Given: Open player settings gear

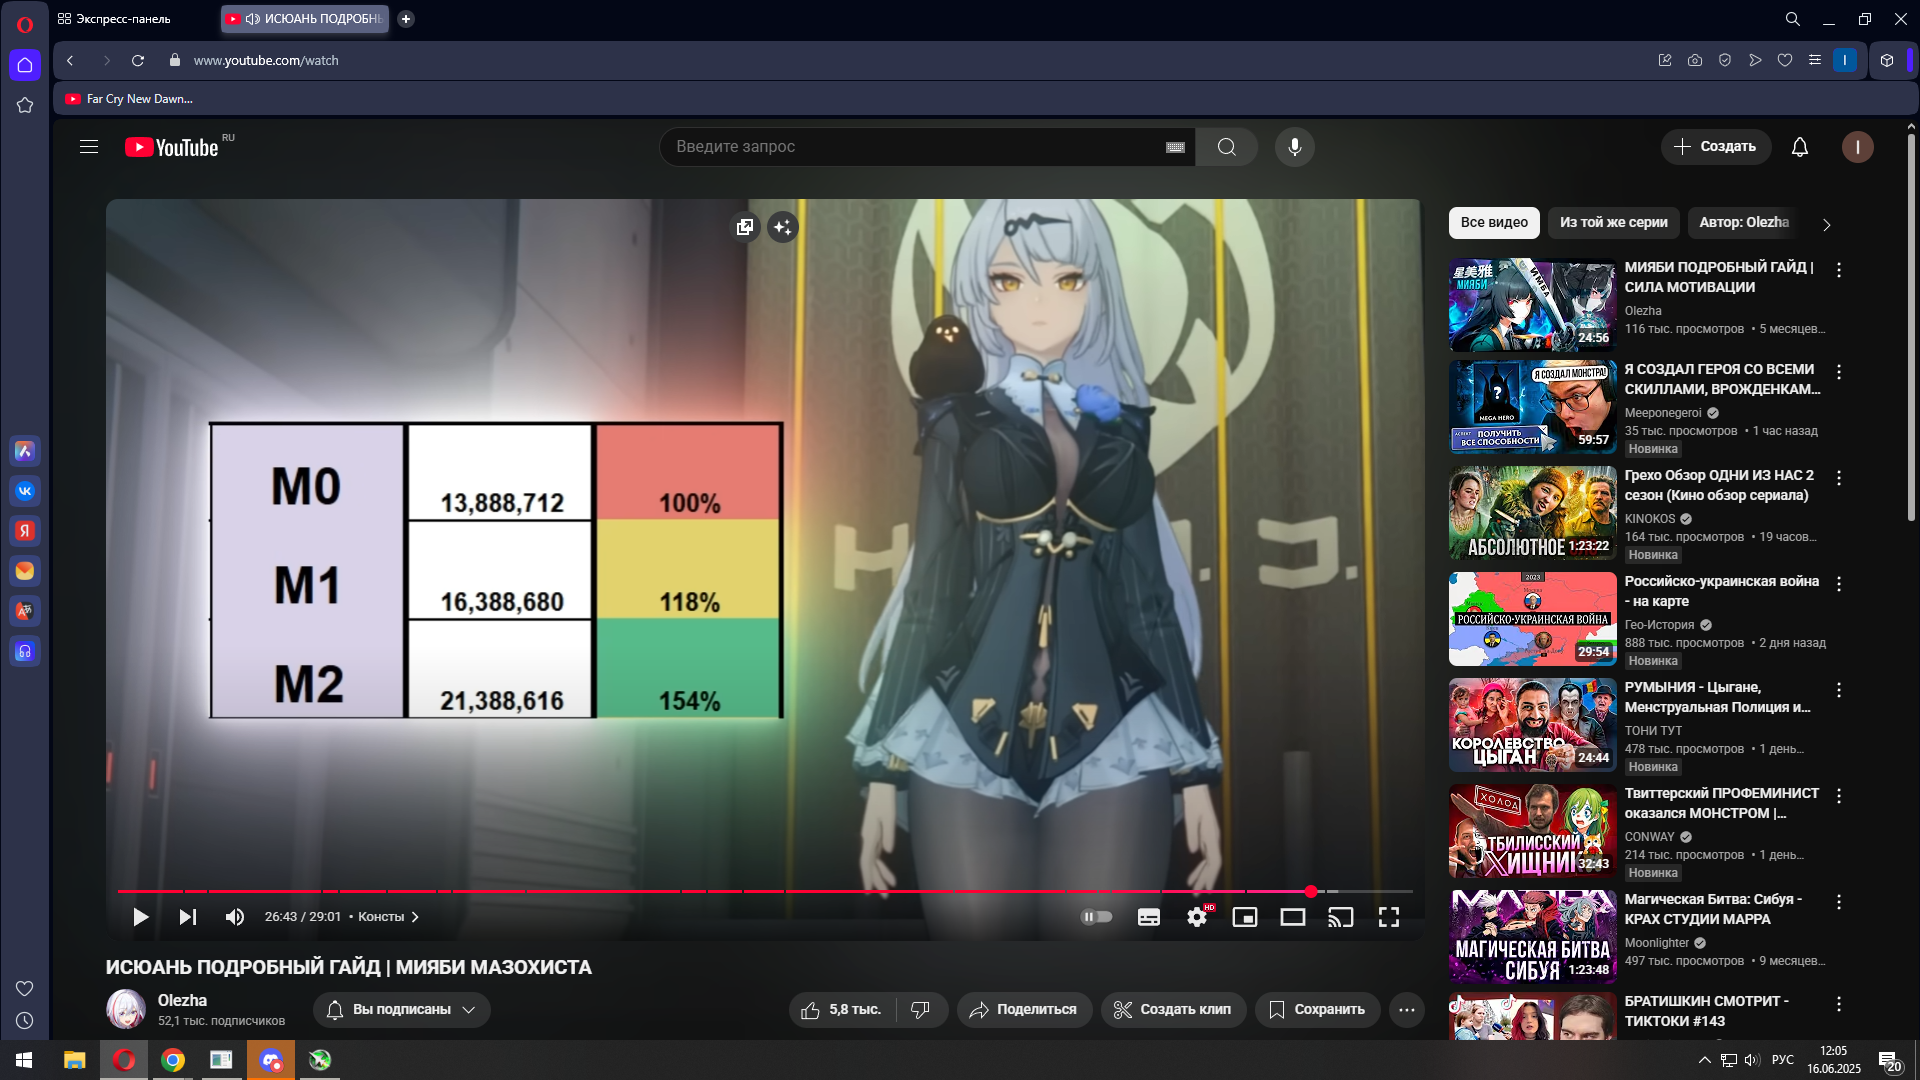Looking at the screenshot, I should (1197, 917).
